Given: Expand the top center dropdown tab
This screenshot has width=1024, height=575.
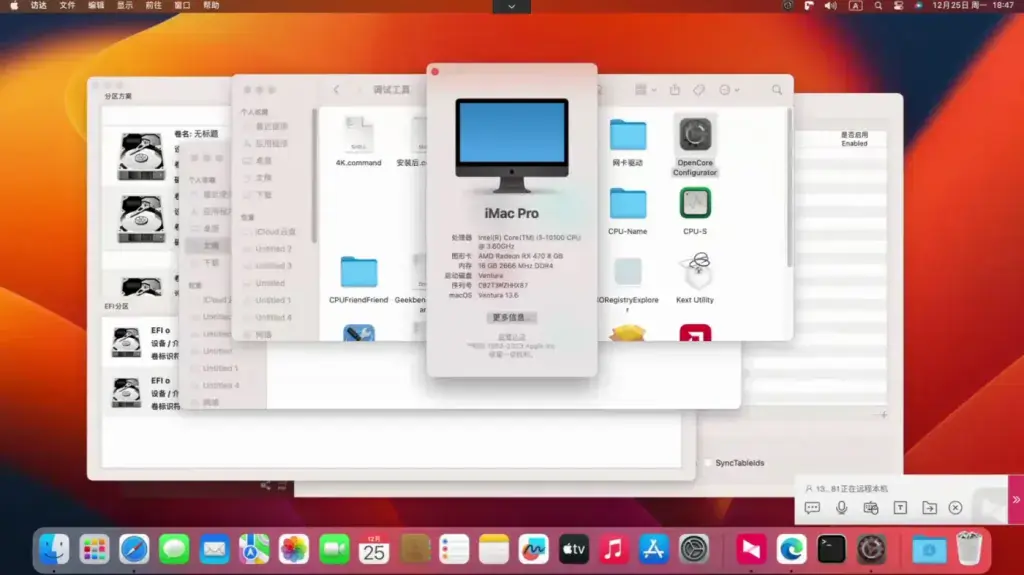Looking at the screenshot, I should (x=511, y=7).
